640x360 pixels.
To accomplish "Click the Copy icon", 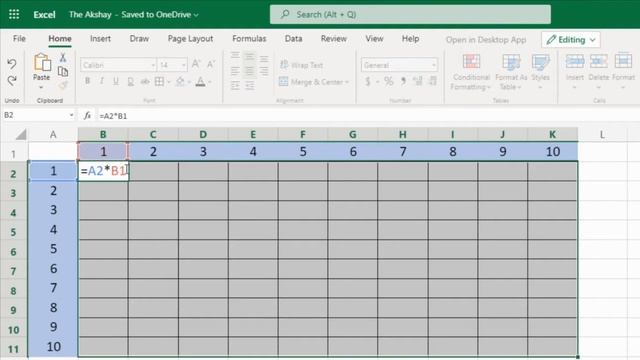I will click(x=63, y=71).
